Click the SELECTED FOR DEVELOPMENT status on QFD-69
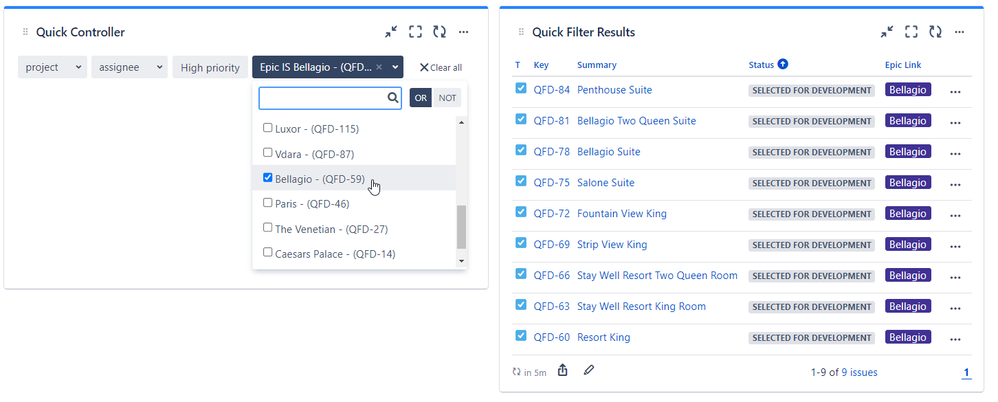Image resolution: width=998 pixels, height=402 pixels. [x=812, y=245]
